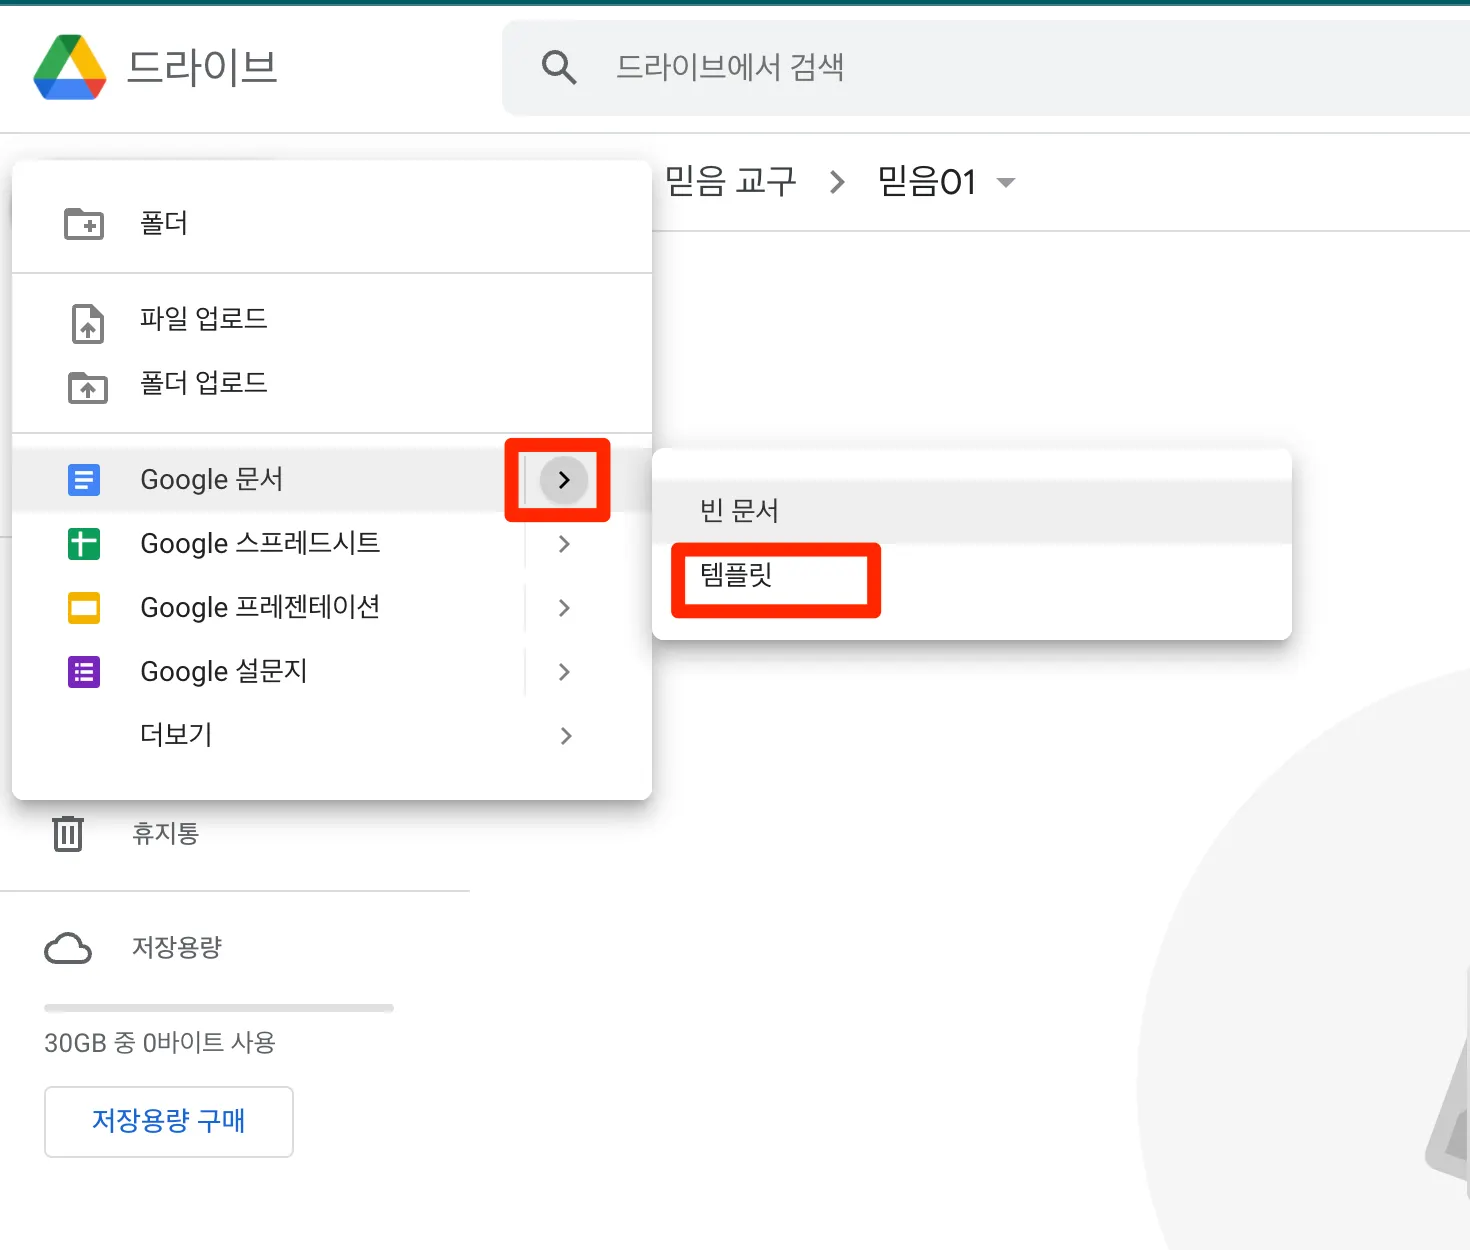
Task: Choose 빈 문서 in the submenu
Action: pyautogui.click(x=972, y=511)
